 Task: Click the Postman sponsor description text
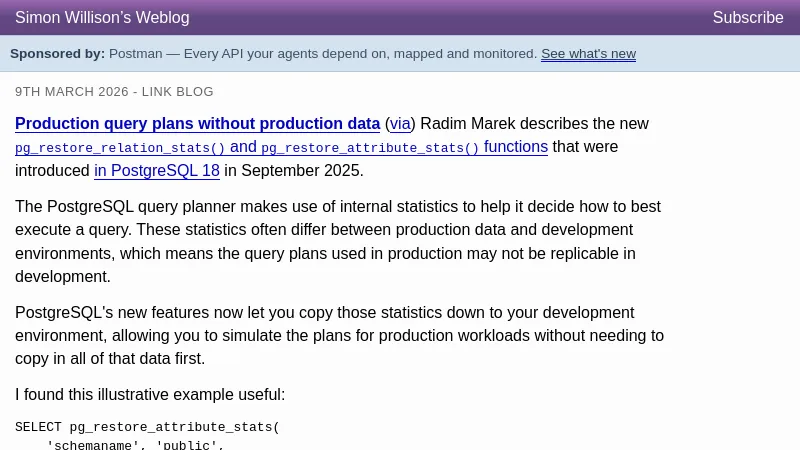(x=322, y=54)
